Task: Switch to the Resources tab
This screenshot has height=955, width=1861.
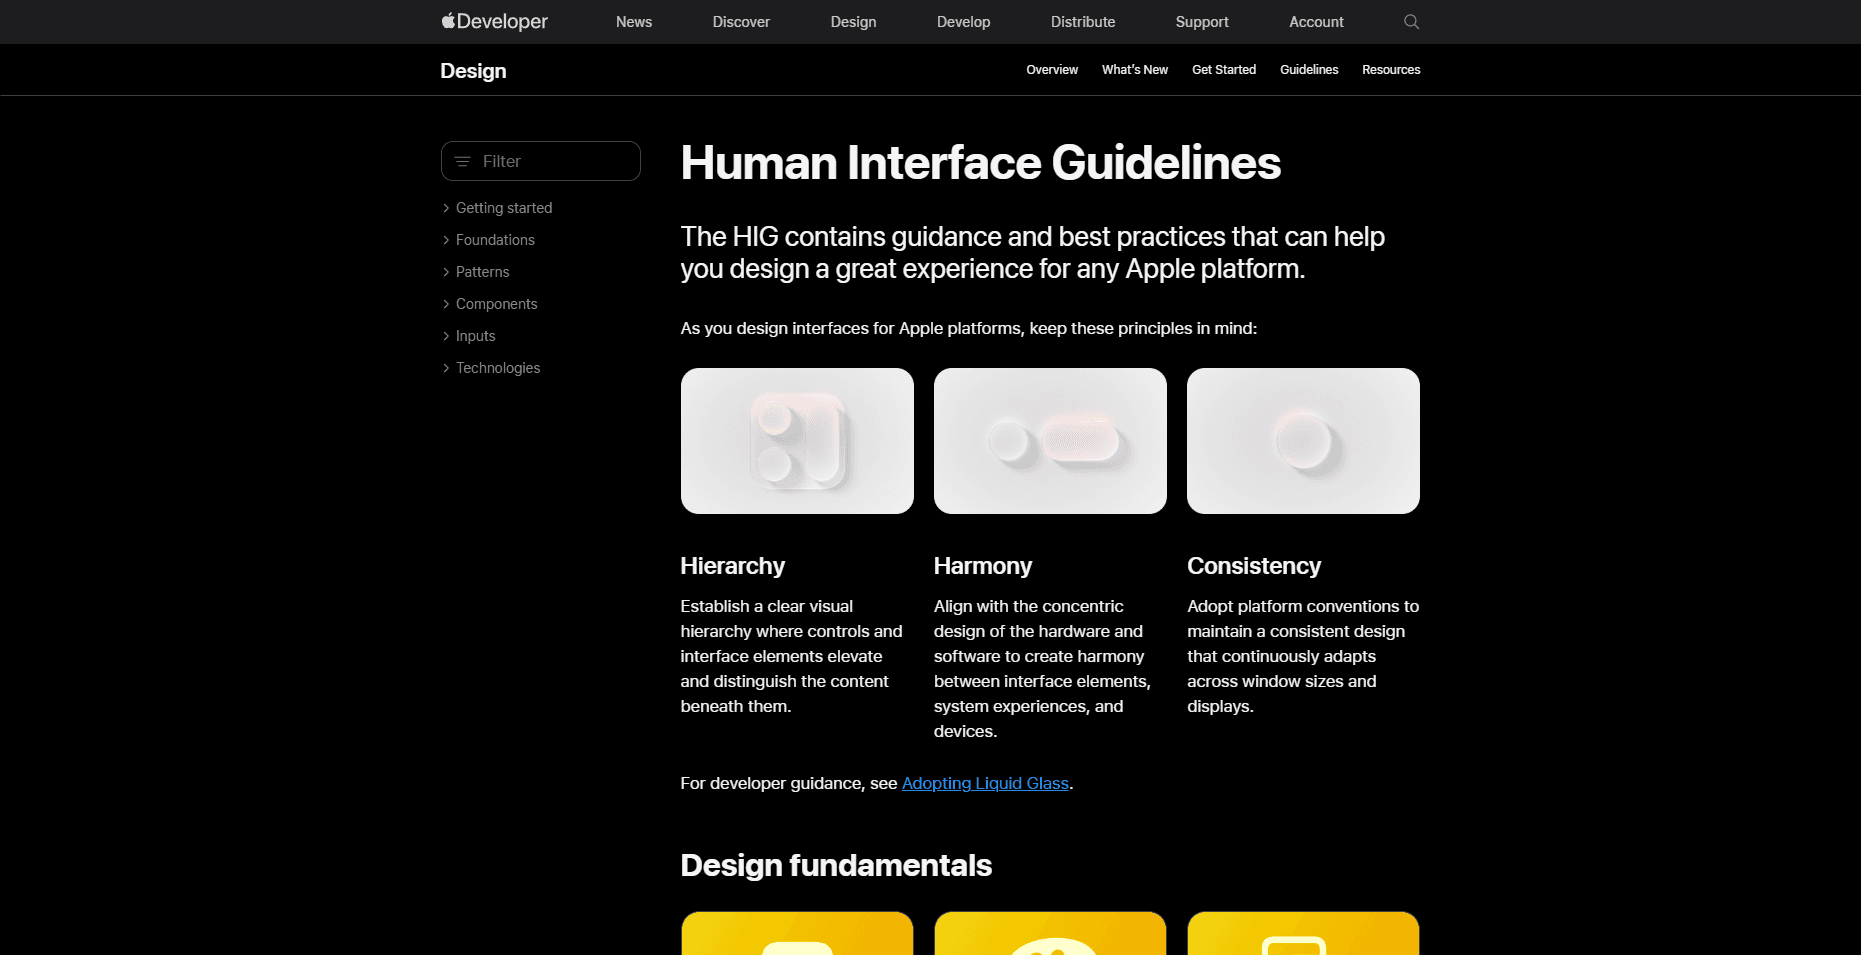Action: click(x=1391, y=70)
